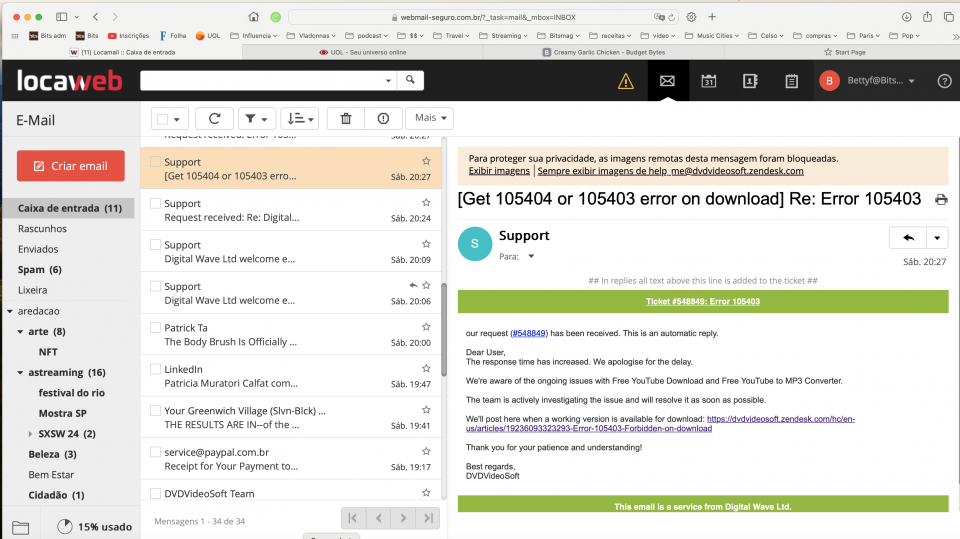The image size is (960, 539).
Task: Open folder management icon at sidebar bottom
Action: (21, 527)
